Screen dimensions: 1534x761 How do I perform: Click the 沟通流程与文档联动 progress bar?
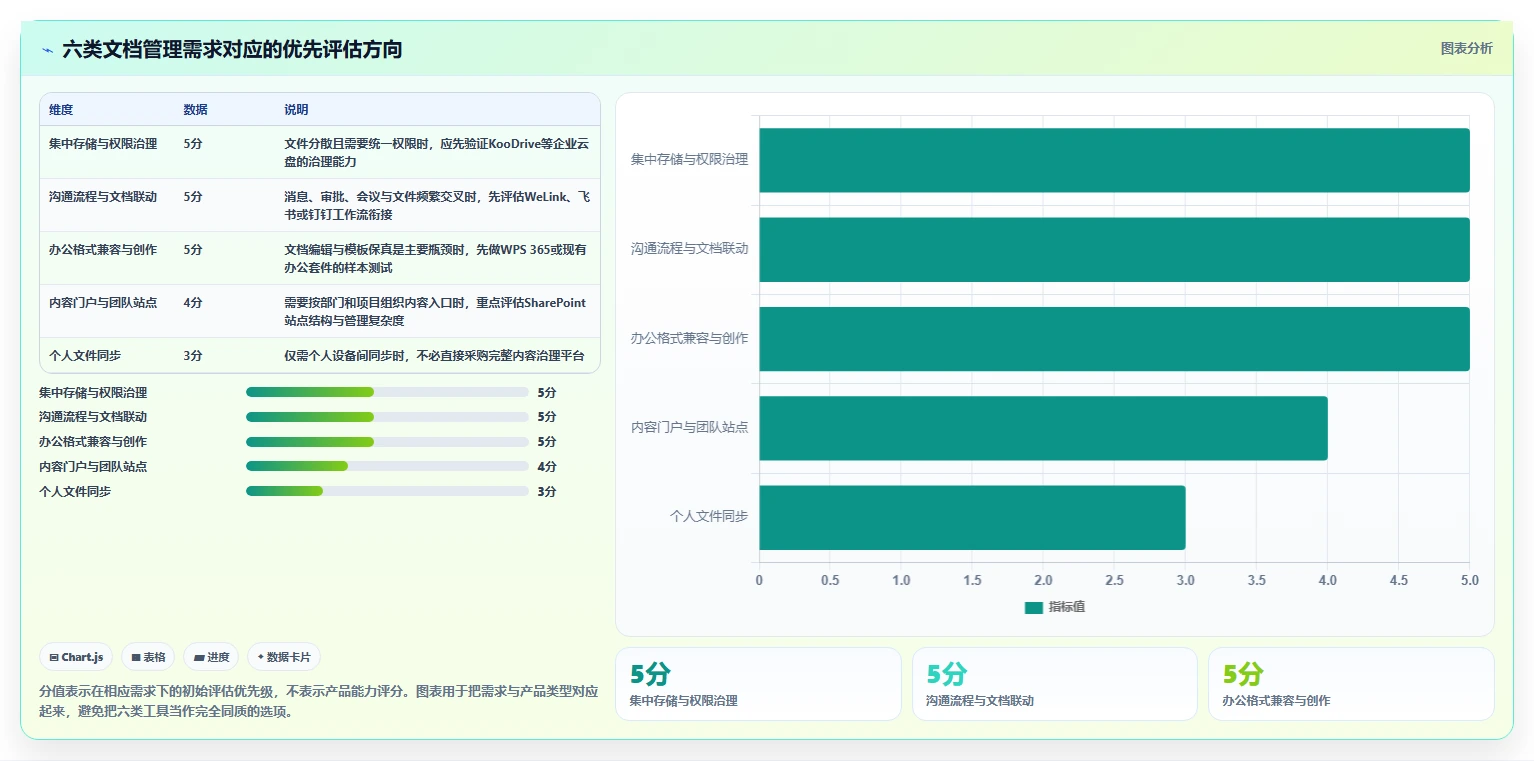387,417
